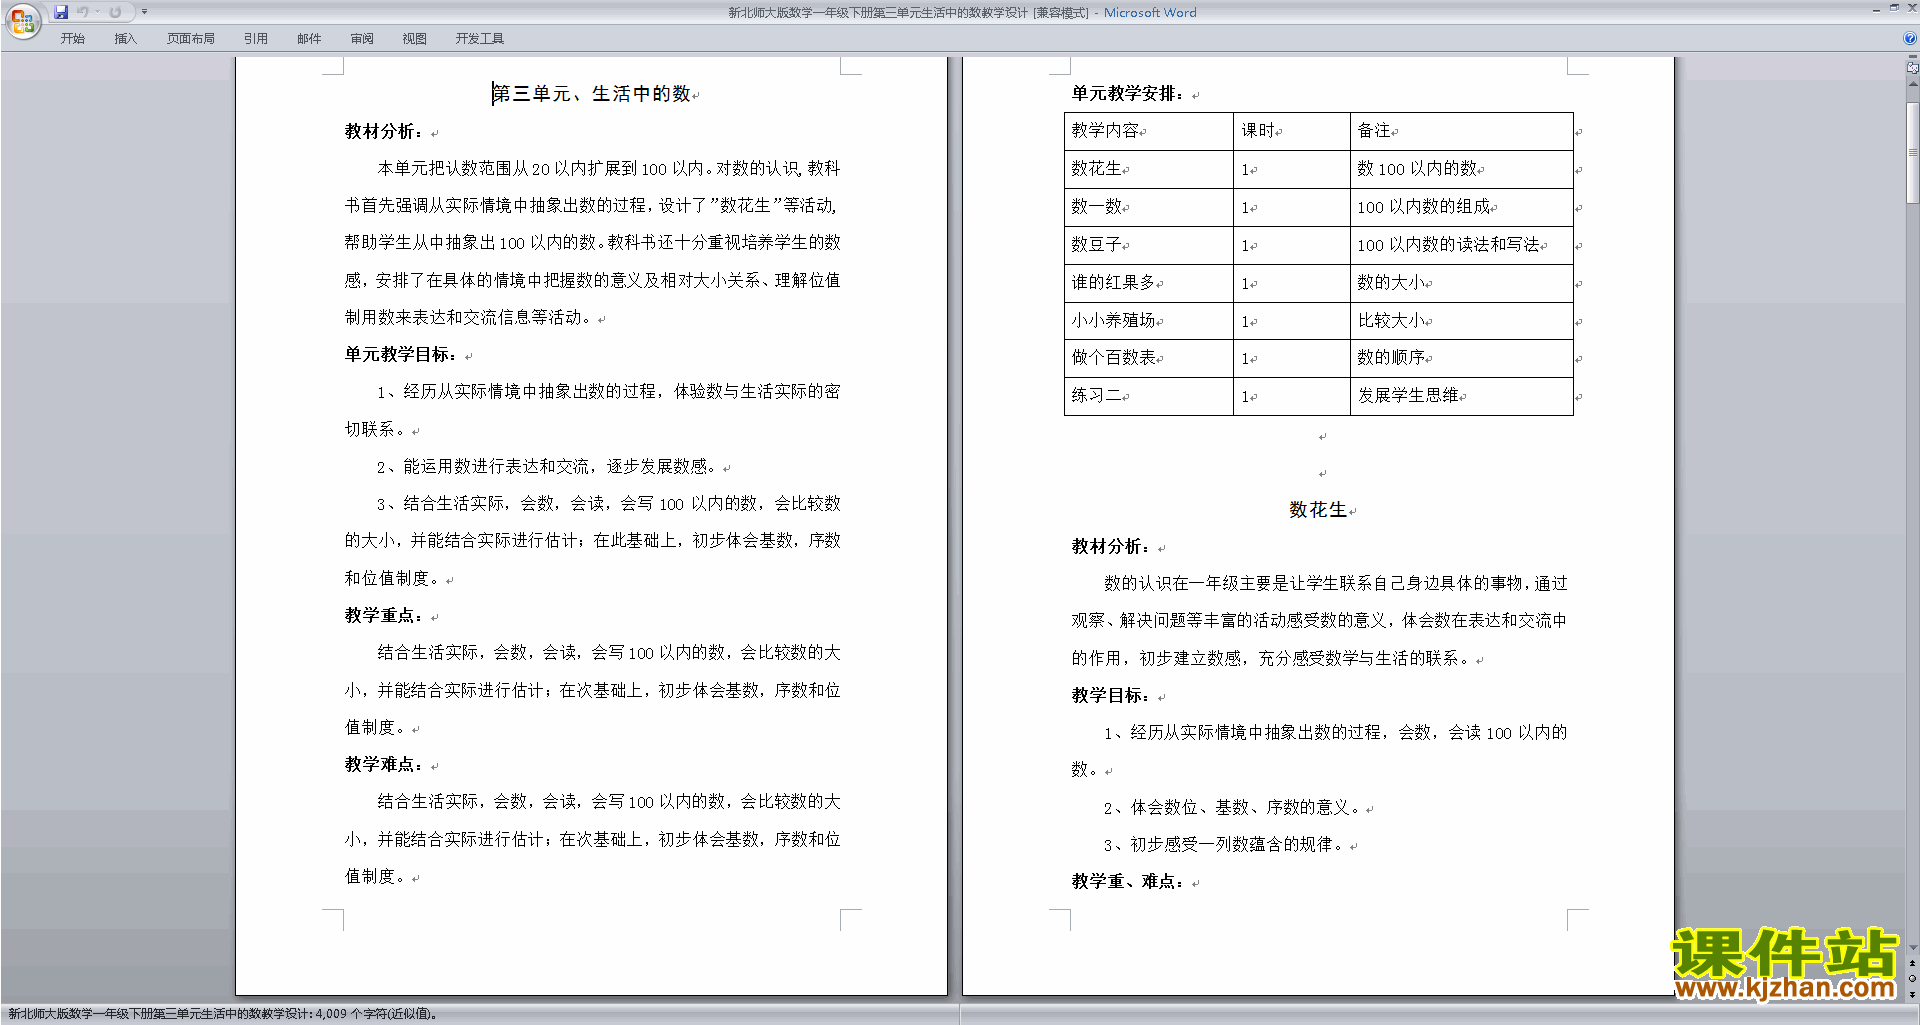The height and width of the screenshot is (1025, 1920).
Task: Click the 教学重、难点 heading
Action: [1129, 882]
